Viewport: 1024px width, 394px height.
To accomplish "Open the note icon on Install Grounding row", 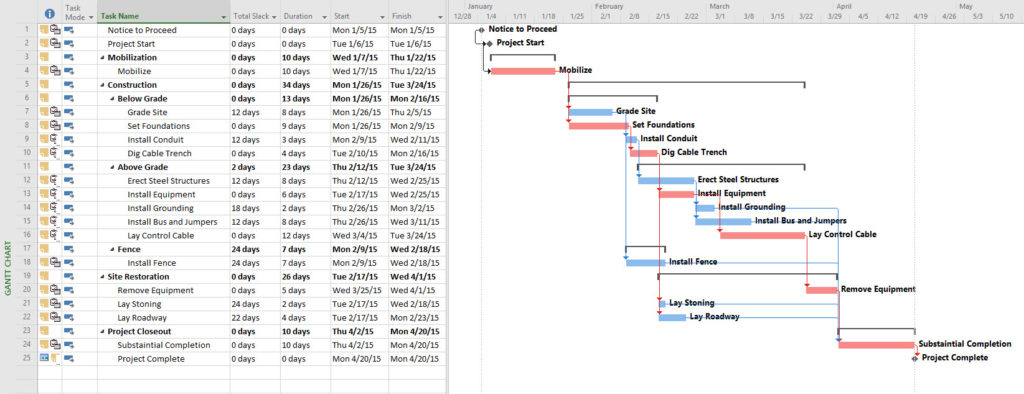I will [44, 208].
